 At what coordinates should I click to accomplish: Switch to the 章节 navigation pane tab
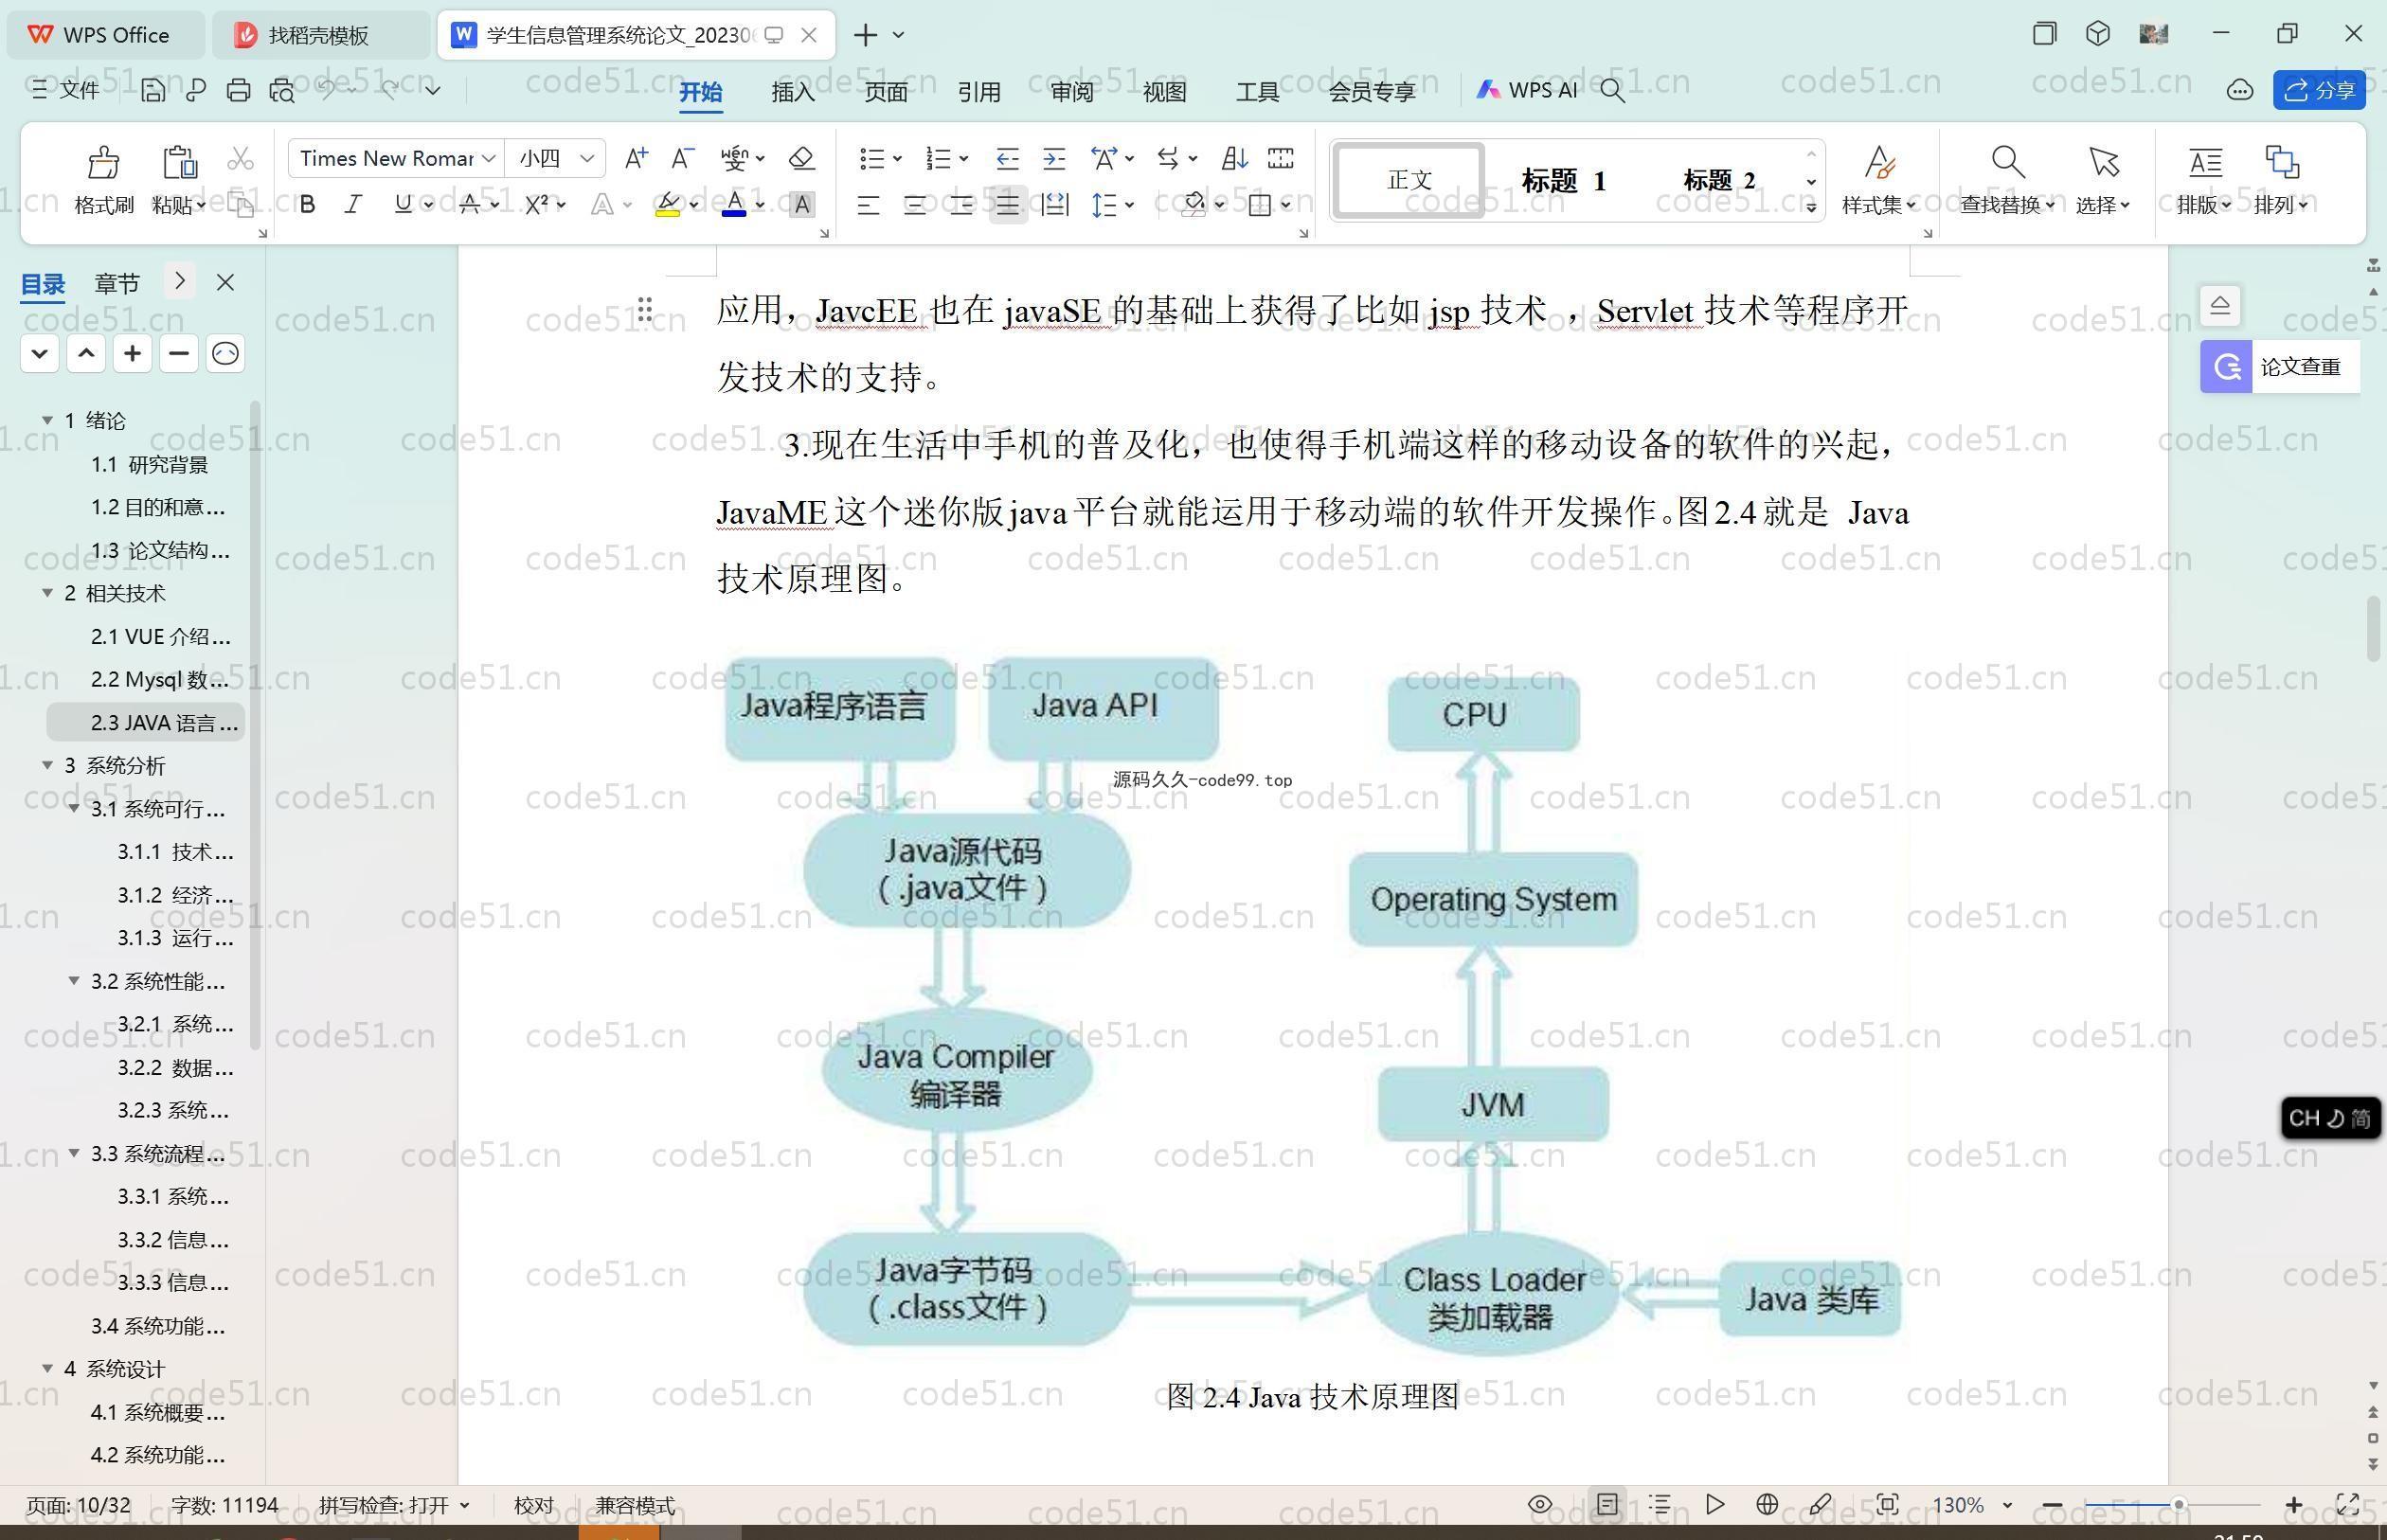coord(117,284)
